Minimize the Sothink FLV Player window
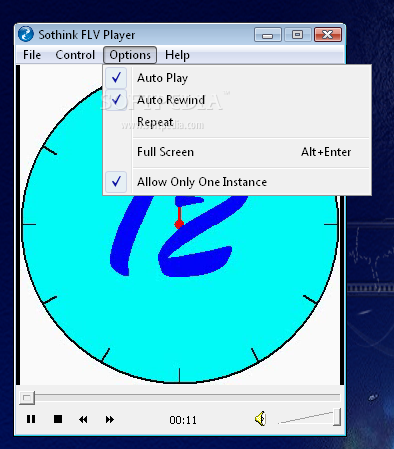The width and height of the screenshot is (394, 449). pyautogui.click(x=268, y=35)
